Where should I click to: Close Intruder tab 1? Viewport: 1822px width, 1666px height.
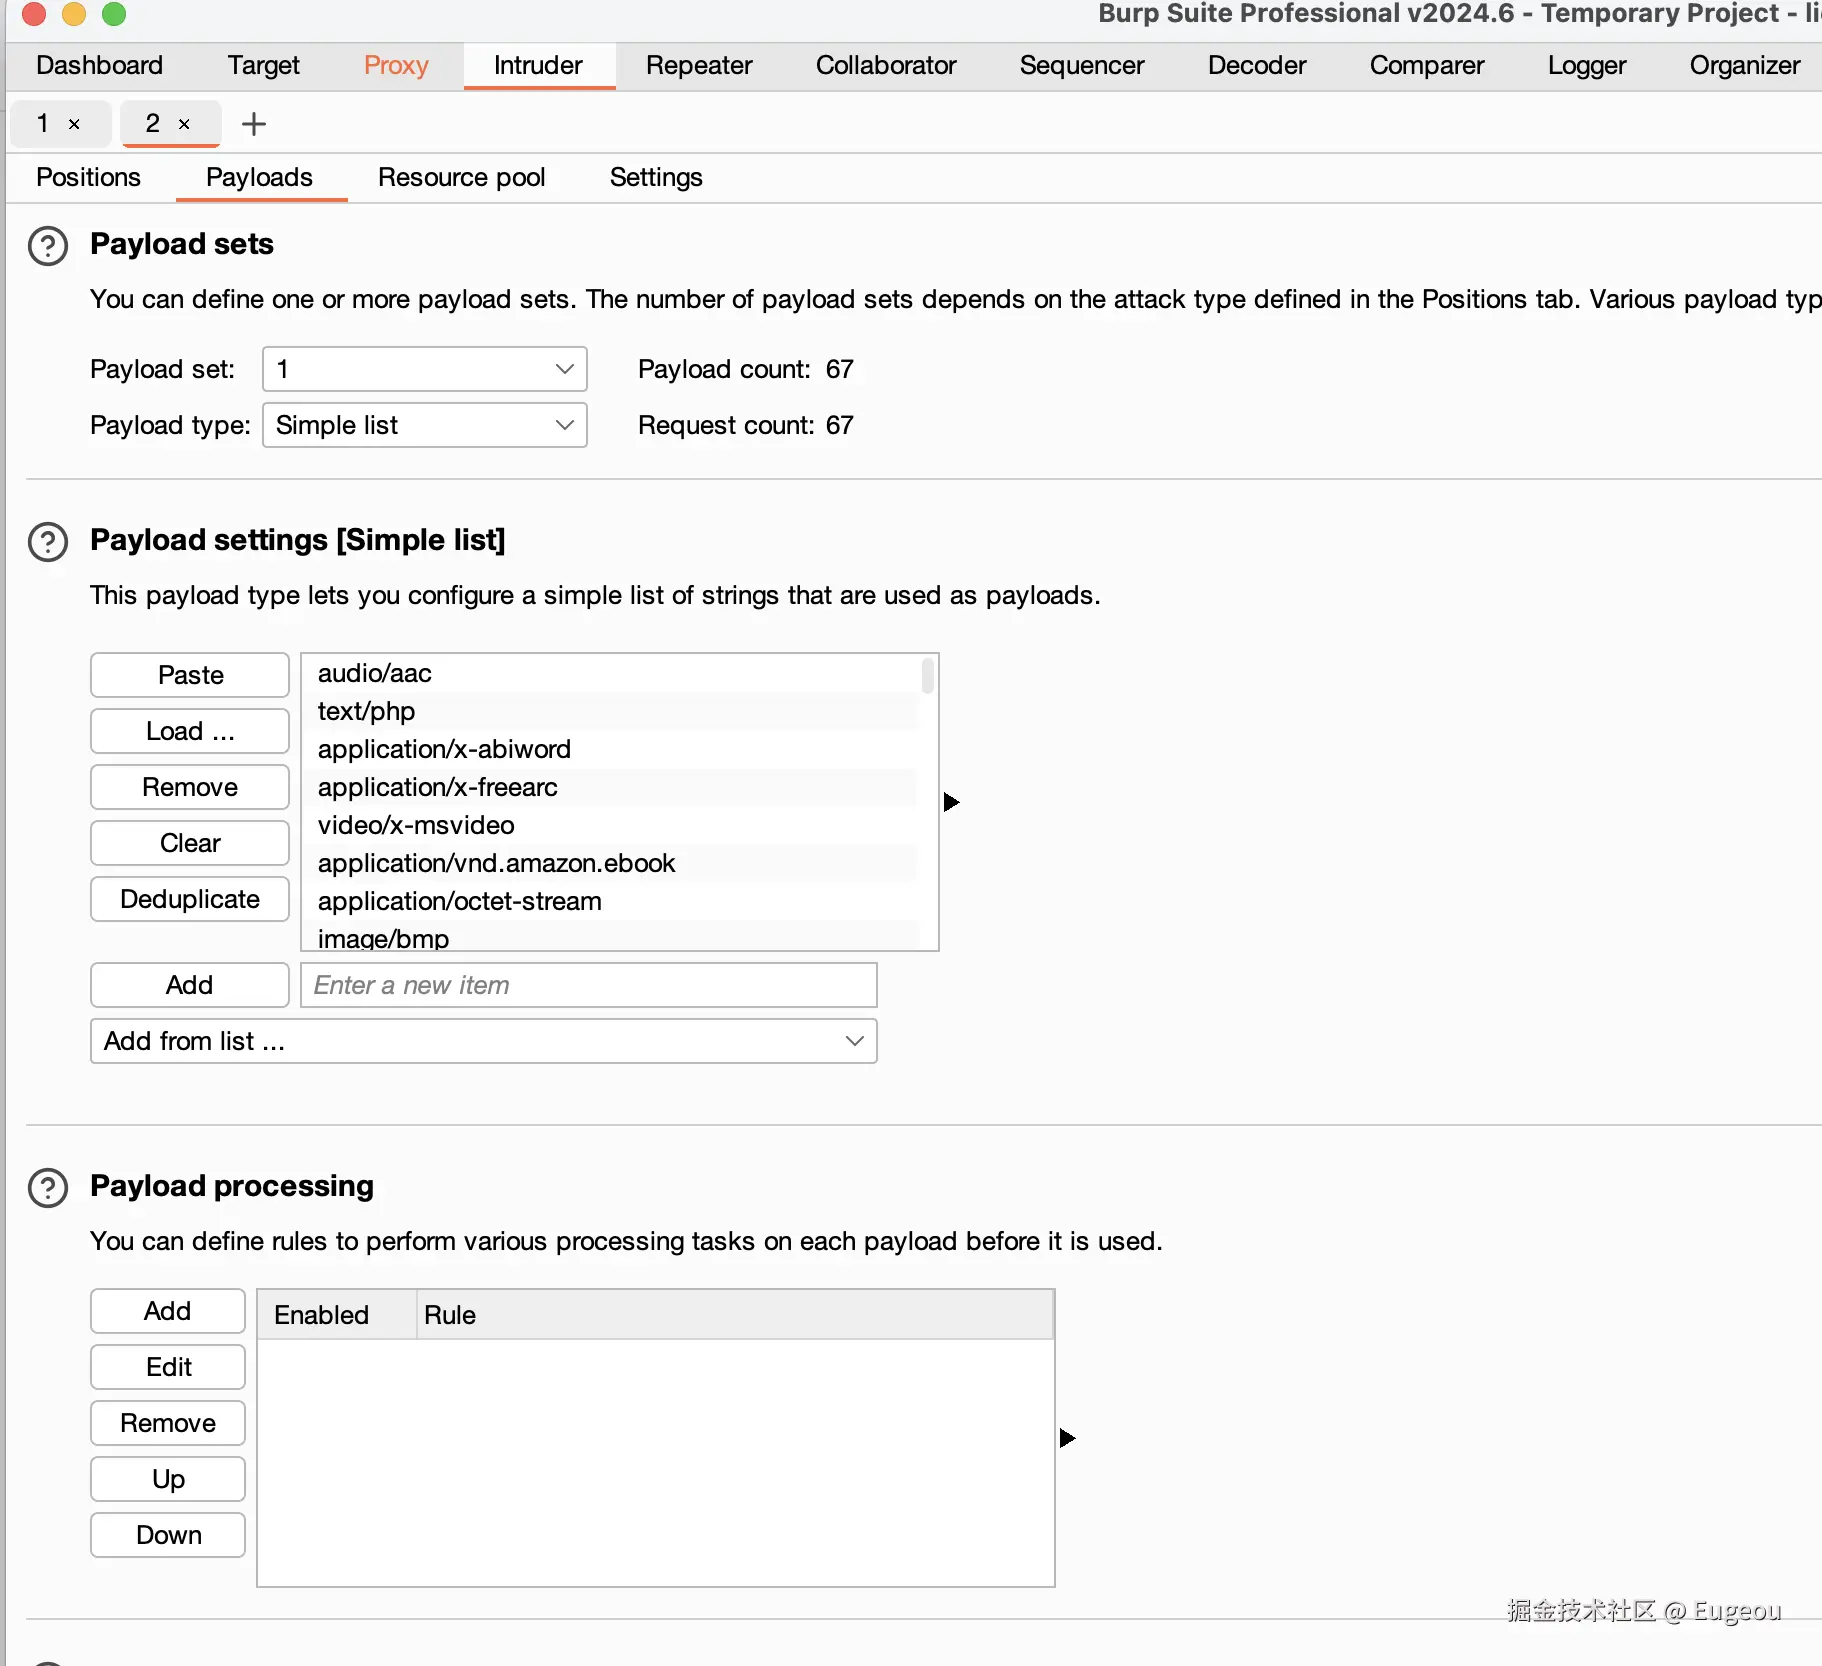(x=74, y=124)
